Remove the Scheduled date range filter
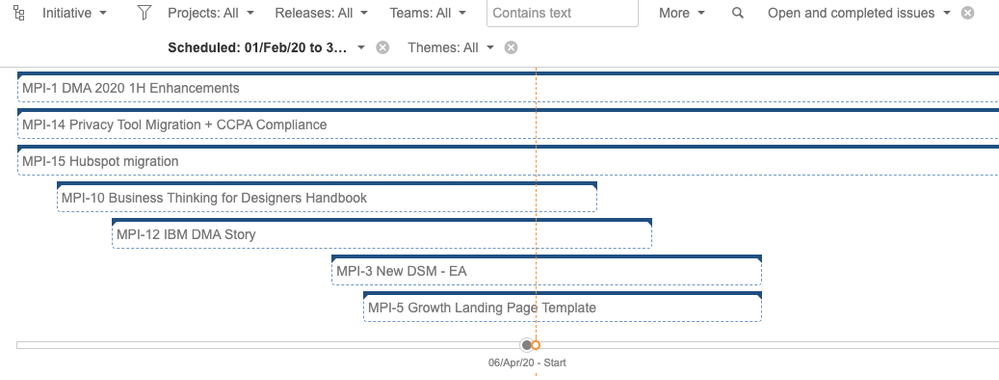999x380 pixels. click(x=382, y=48)
